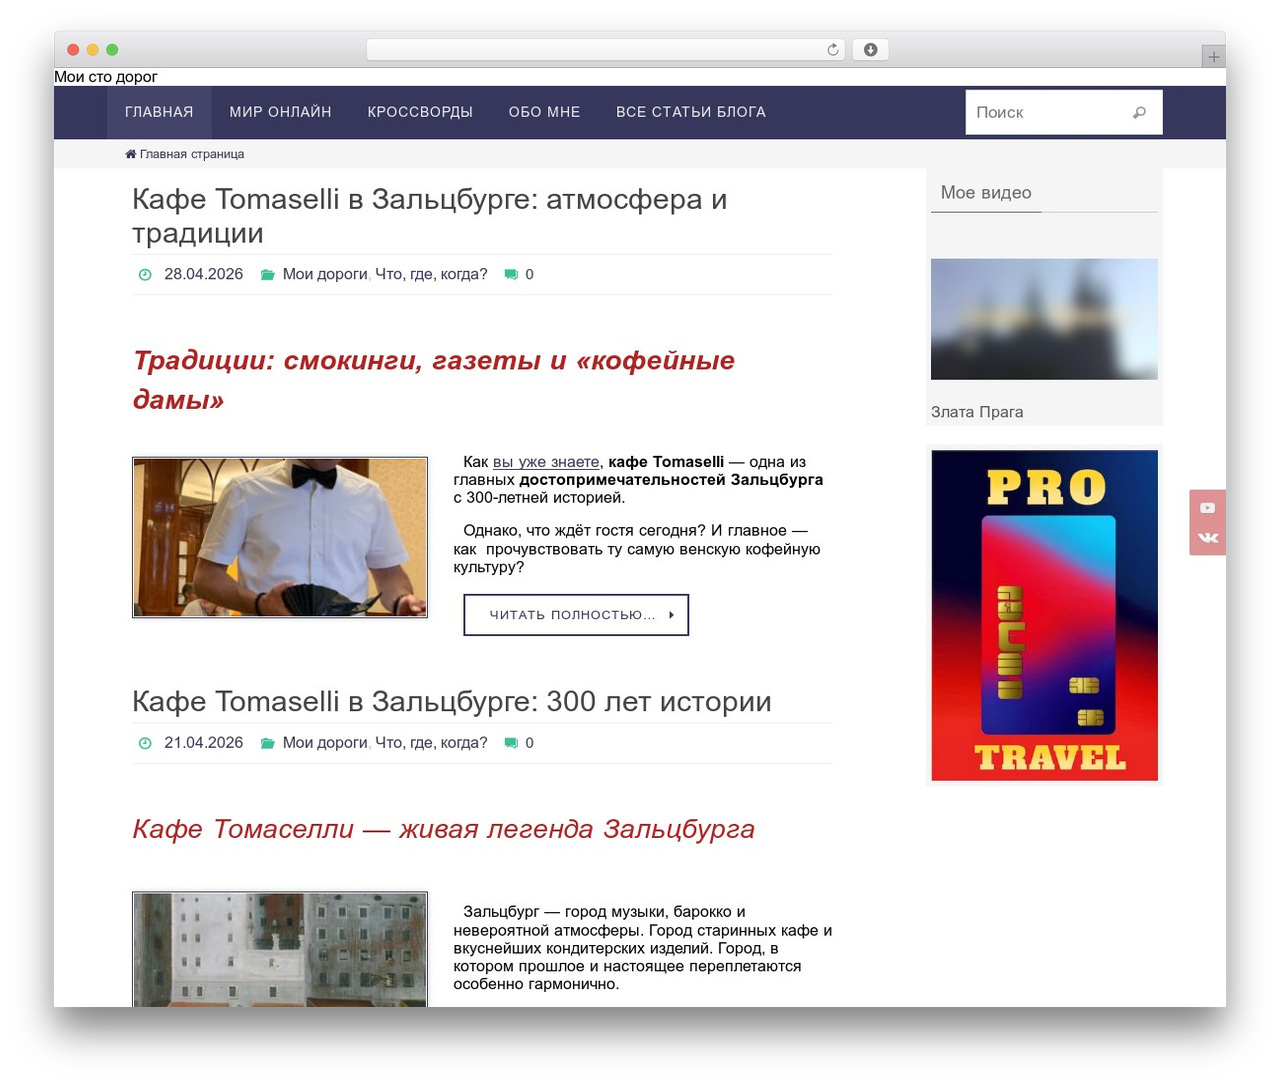Click the clock icon next to 21.04.2026
1280x1084 pixels.
click(x=145, y=743)
